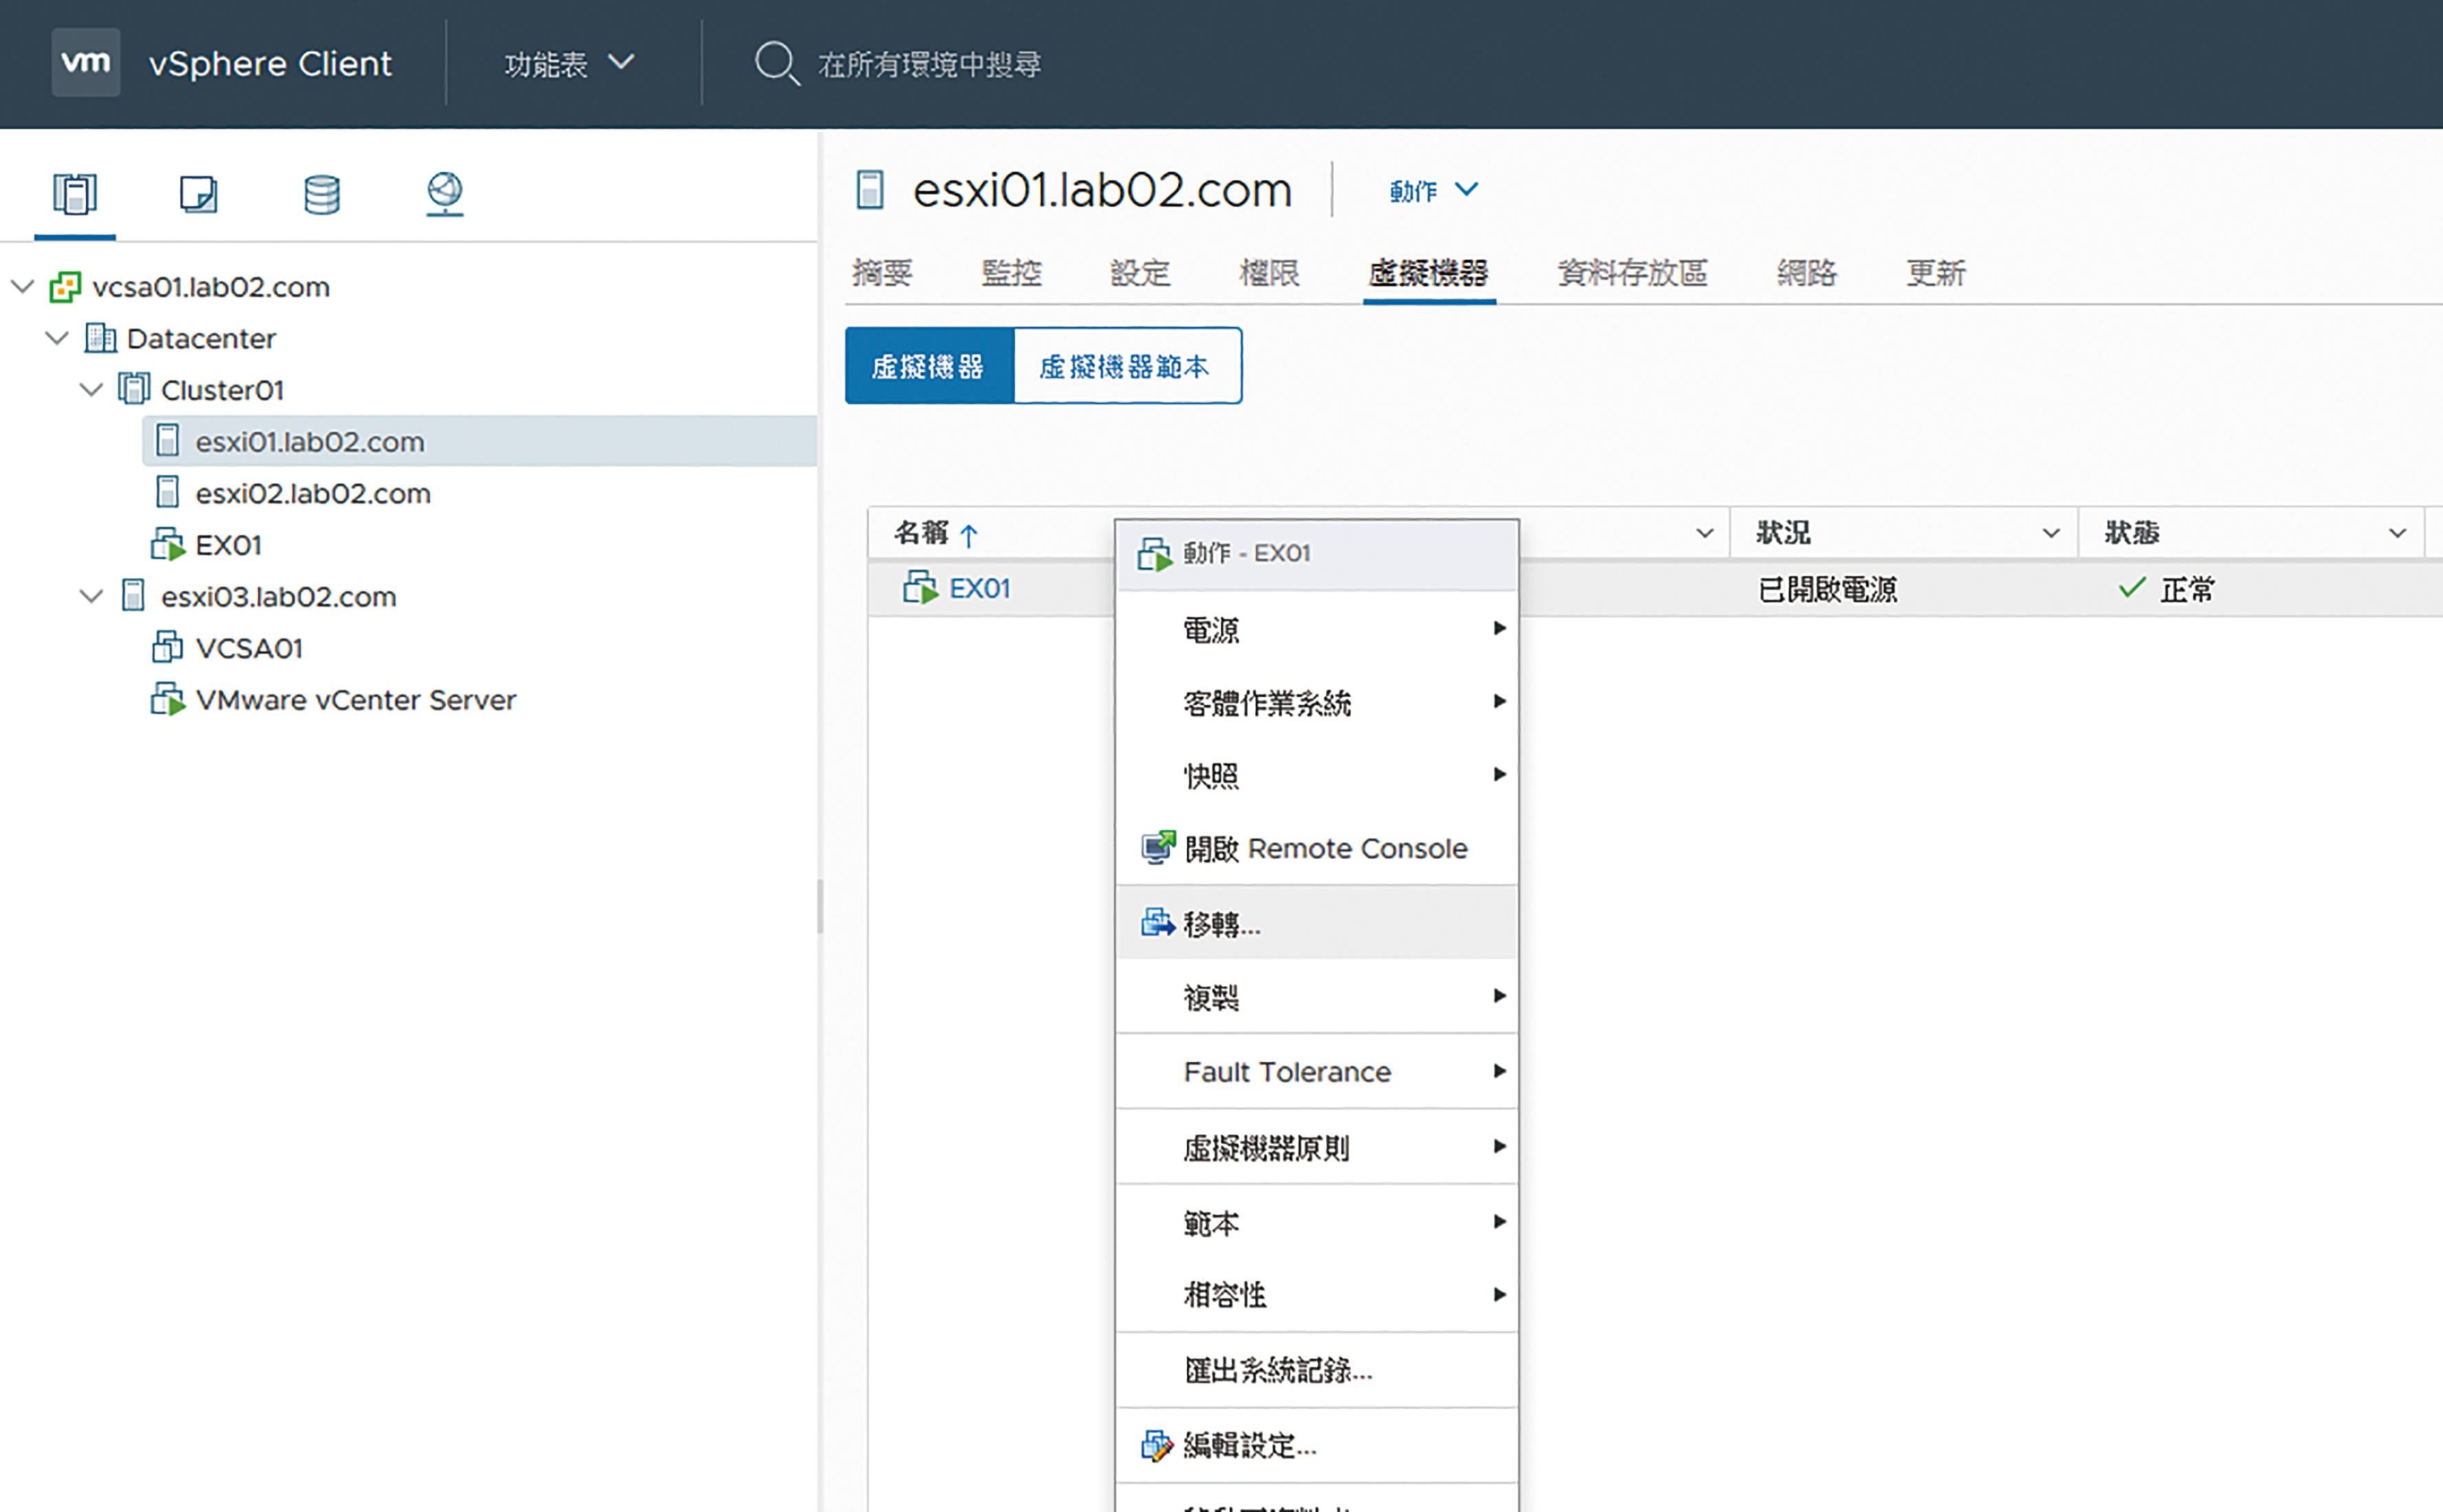Switch to the 摘要 tab

coord(882,272)
